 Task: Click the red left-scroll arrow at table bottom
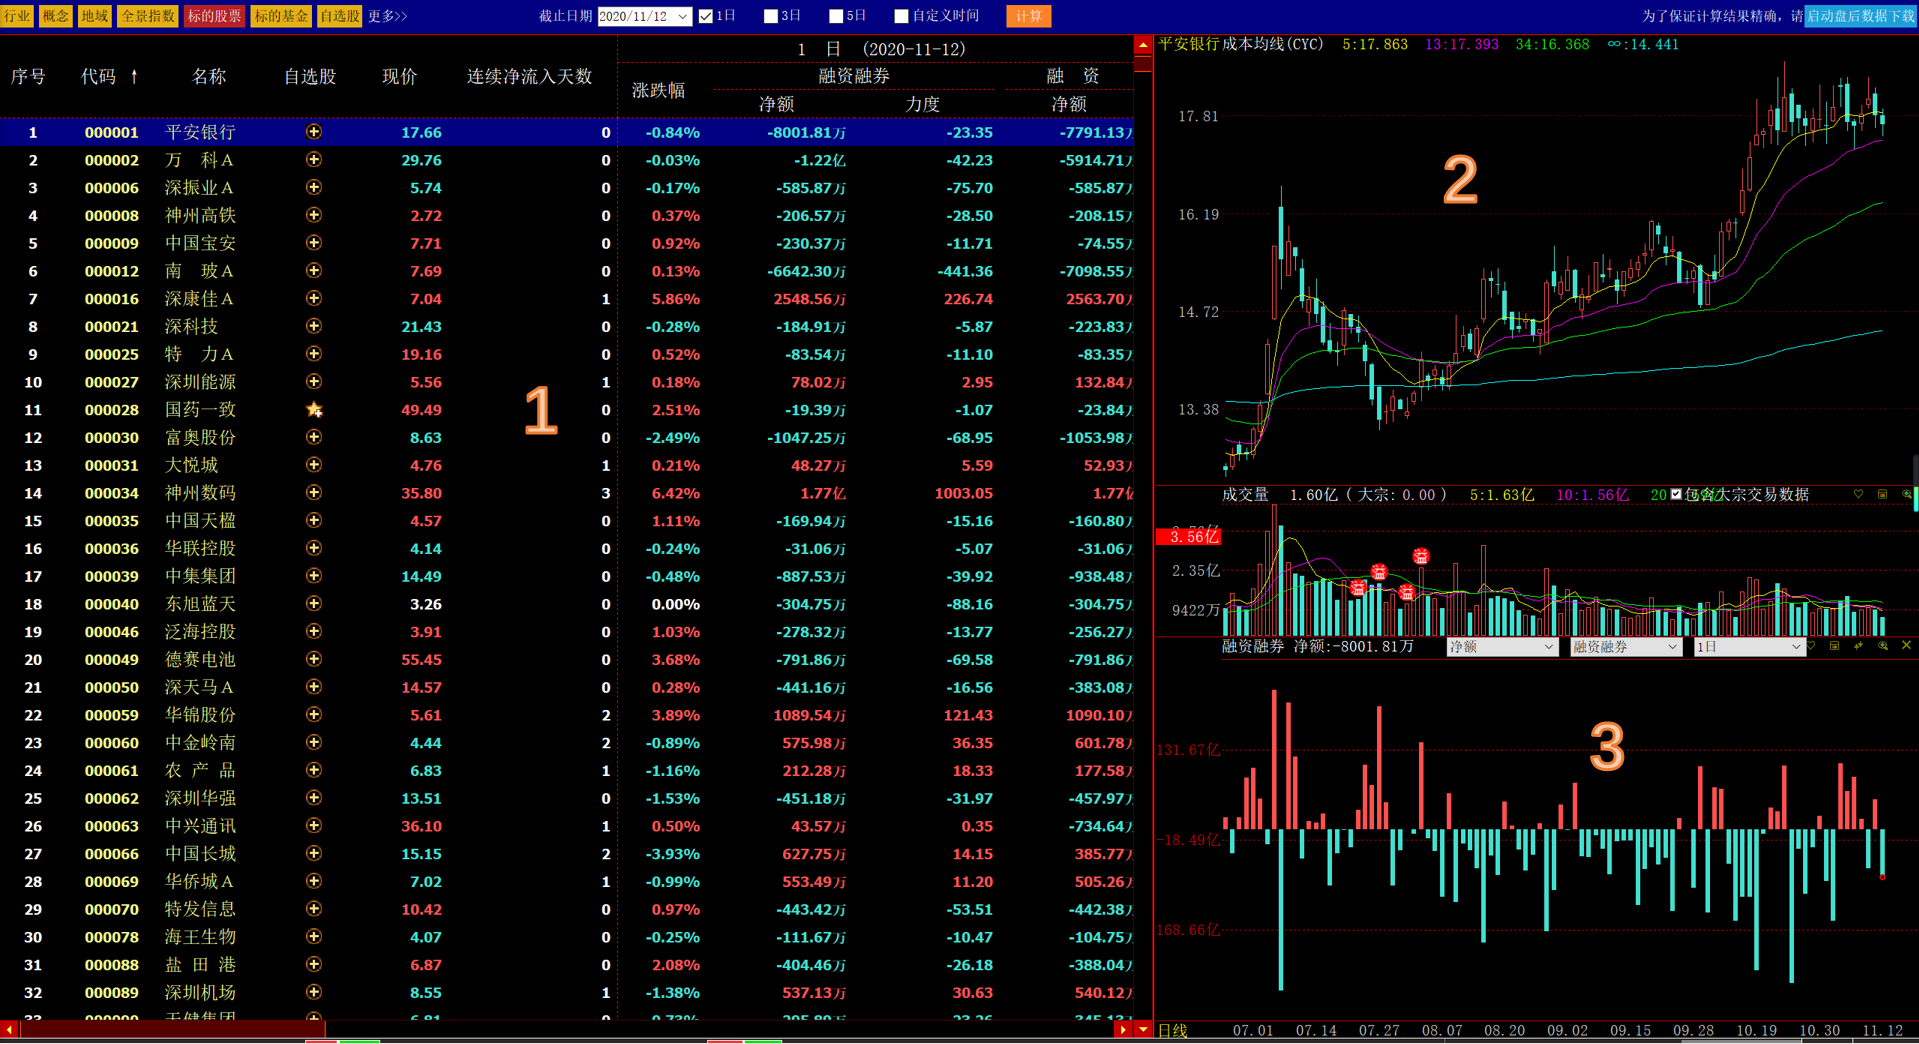[9, 1029]
